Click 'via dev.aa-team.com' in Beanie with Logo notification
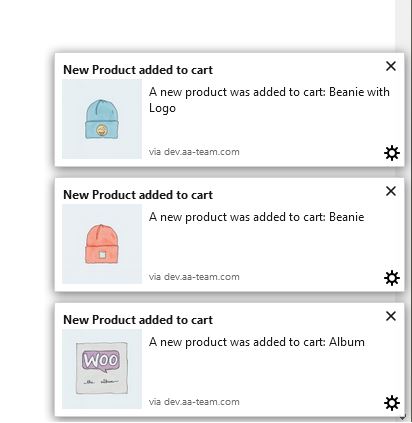This screenshot has height=423, width=412. click(x=194, y=152)
